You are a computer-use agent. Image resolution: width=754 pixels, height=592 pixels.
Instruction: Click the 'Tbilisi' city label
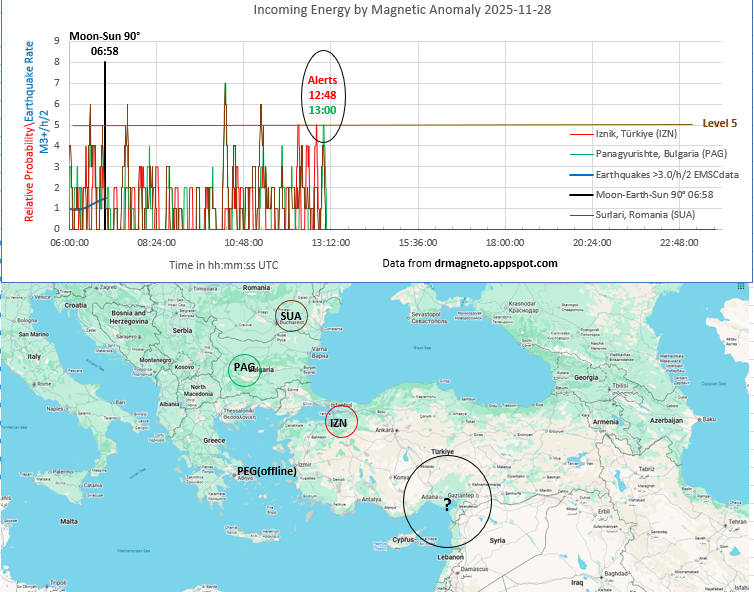(620, 386)
